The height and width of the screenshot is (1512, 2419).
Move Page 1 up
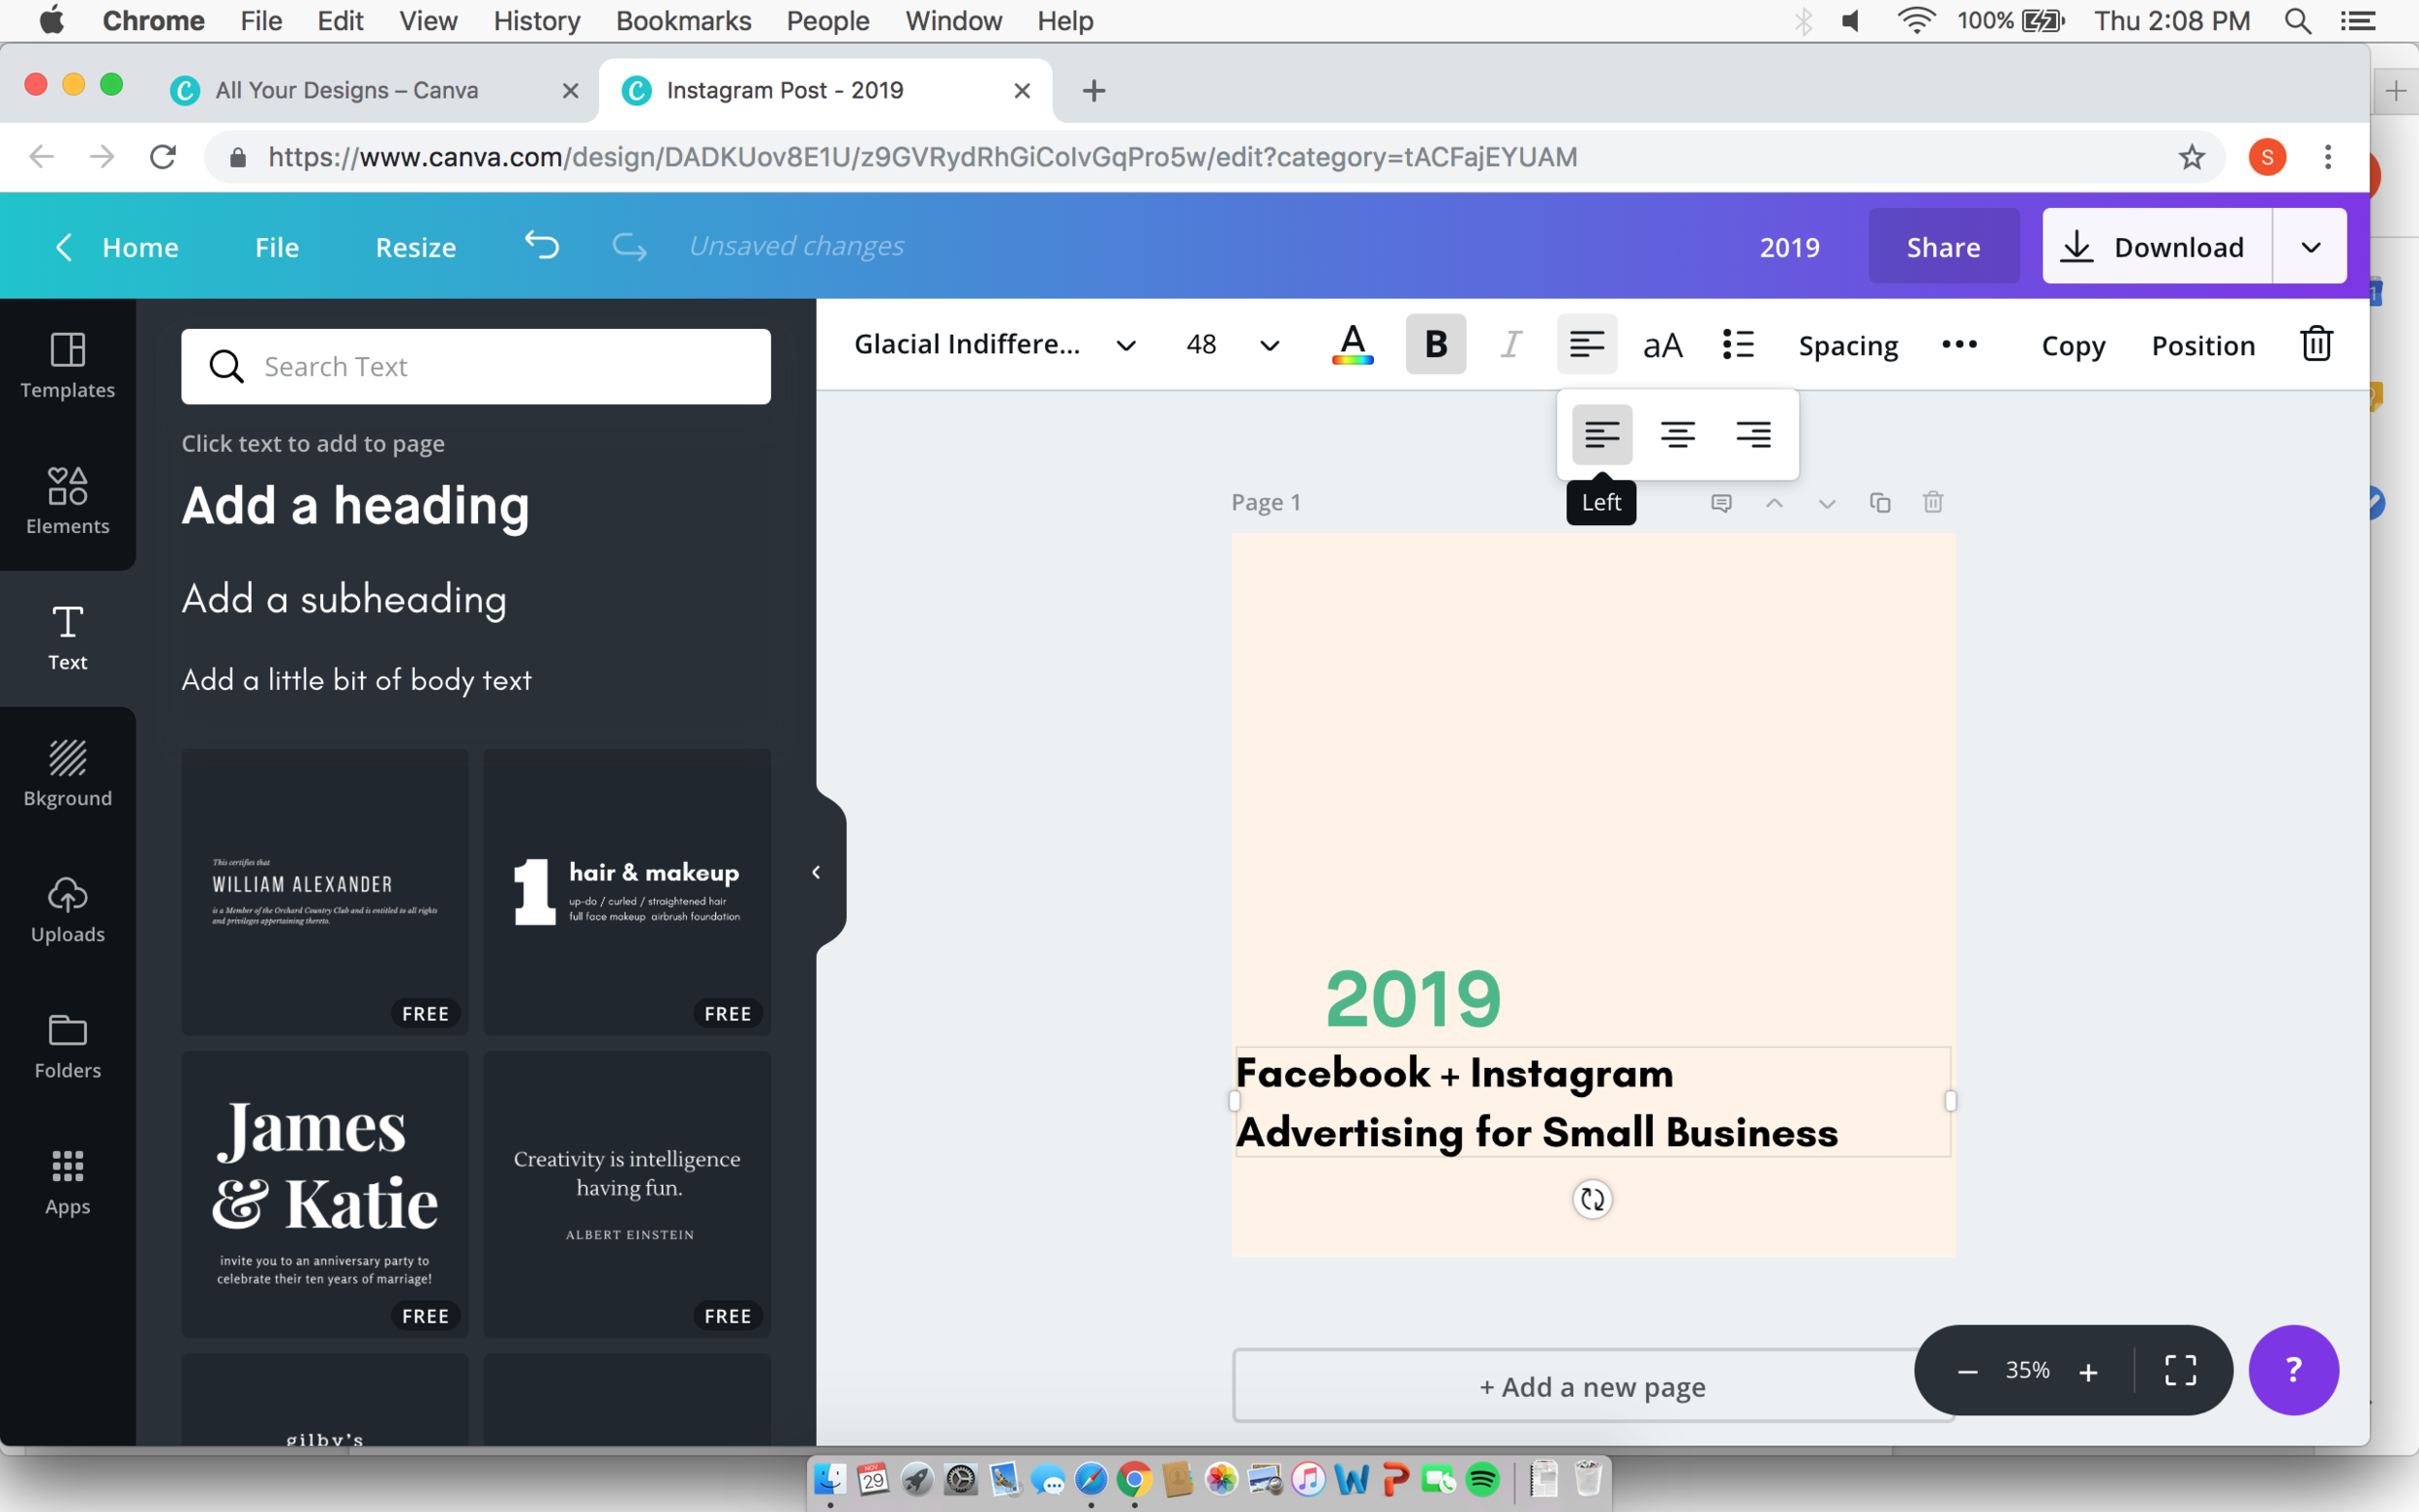pos(1774,502)
